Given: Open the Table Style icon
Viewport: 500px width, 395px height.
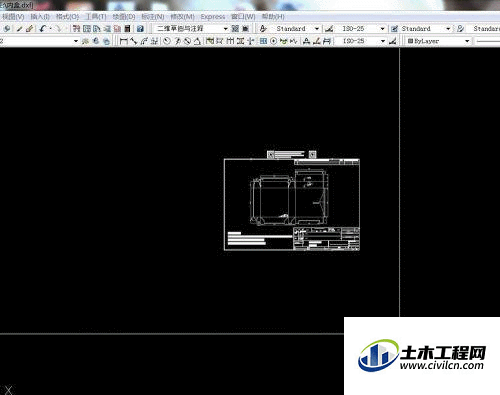Looking at the screenshot, I should [x=394, y=29].
